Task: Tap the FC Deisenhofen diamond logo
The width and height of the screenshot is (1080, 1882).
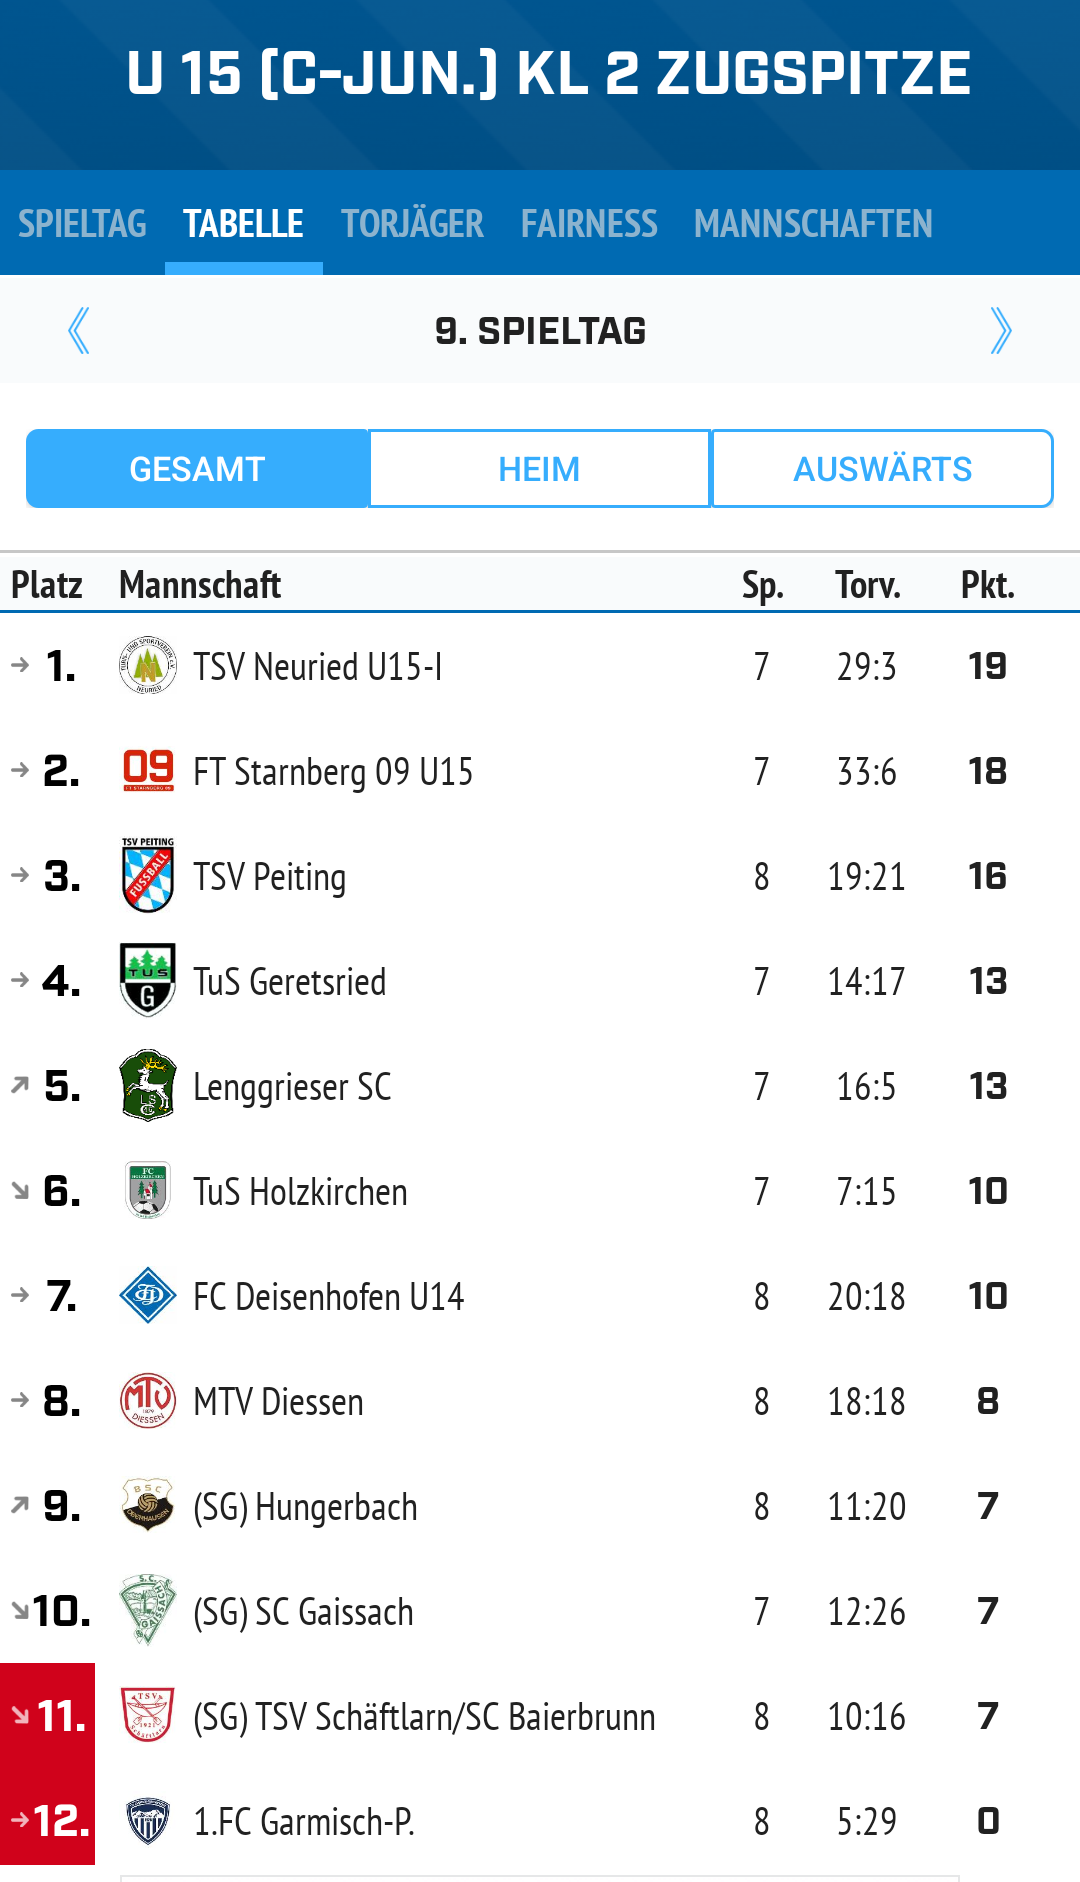Action: click(x=148, y=1295)
